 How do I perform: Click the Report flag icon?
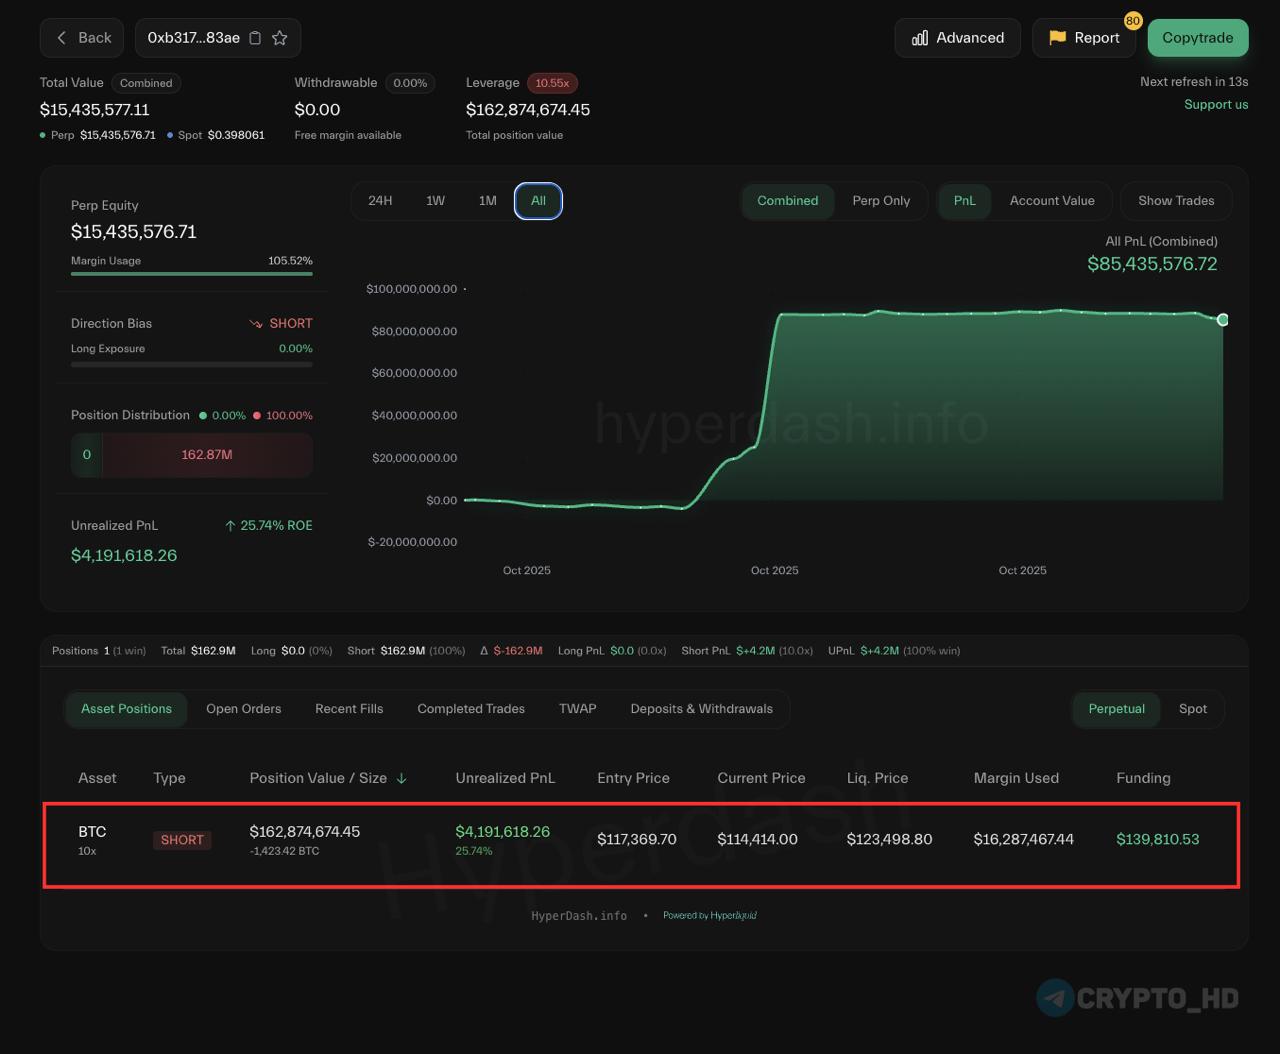point(1057,38)
